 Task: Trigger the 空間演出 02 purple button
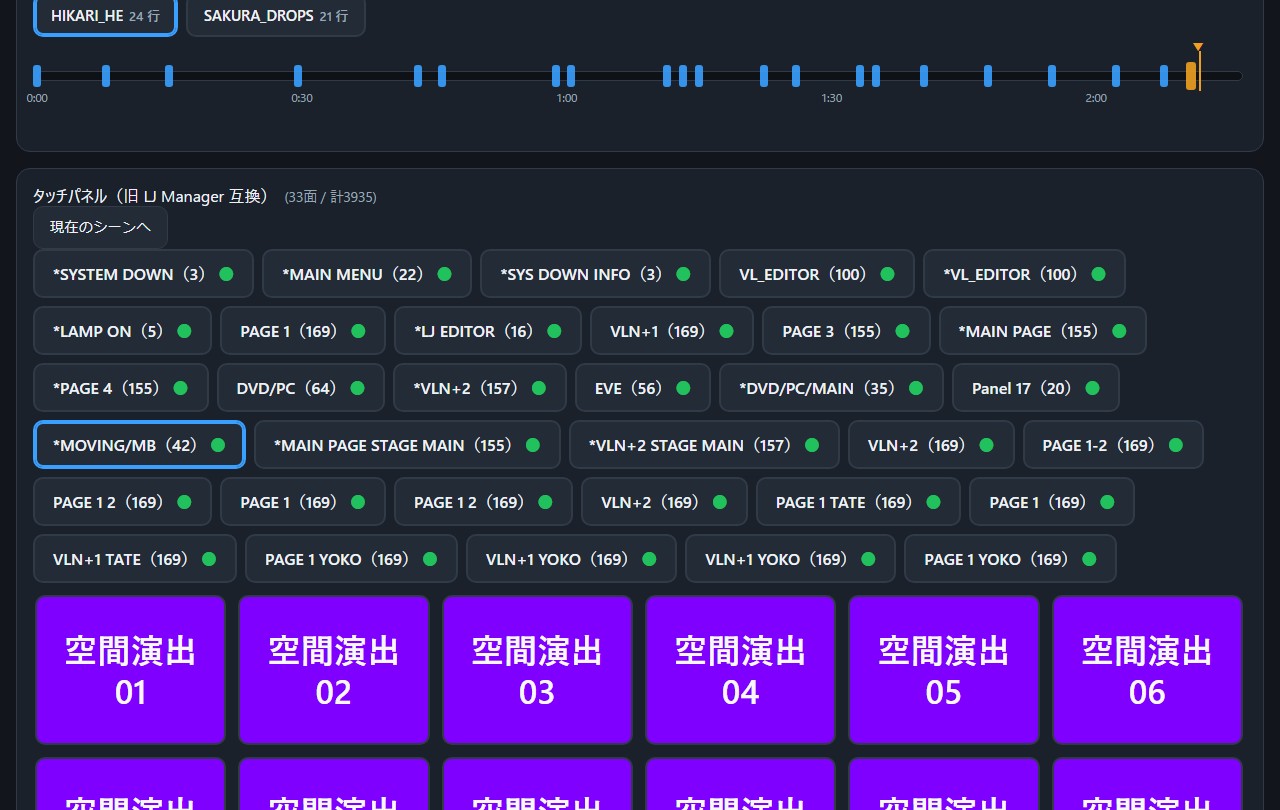[334, 670]
